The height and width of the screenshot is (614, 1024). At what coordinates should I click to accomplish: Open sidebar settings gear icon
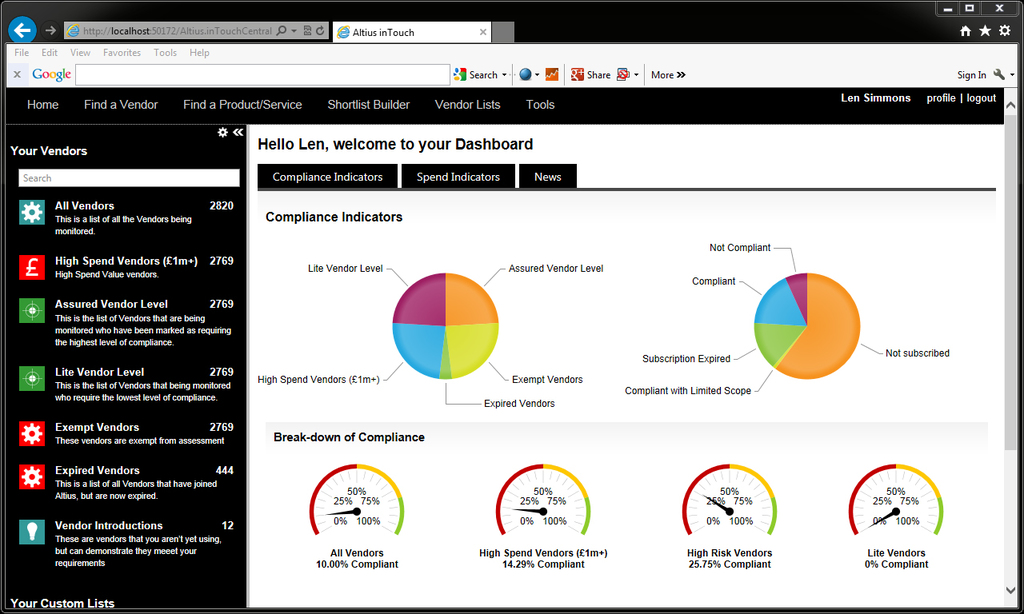tap(223, 132)
